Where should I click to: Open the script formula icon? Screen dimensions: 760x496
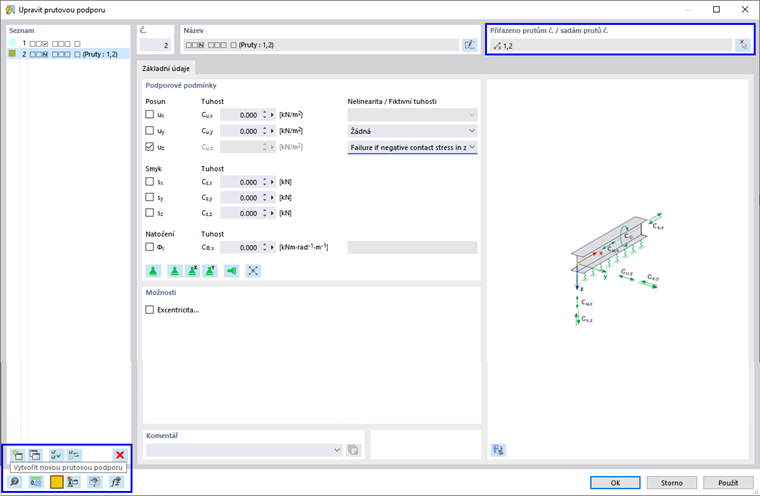[x=116, y=482]
